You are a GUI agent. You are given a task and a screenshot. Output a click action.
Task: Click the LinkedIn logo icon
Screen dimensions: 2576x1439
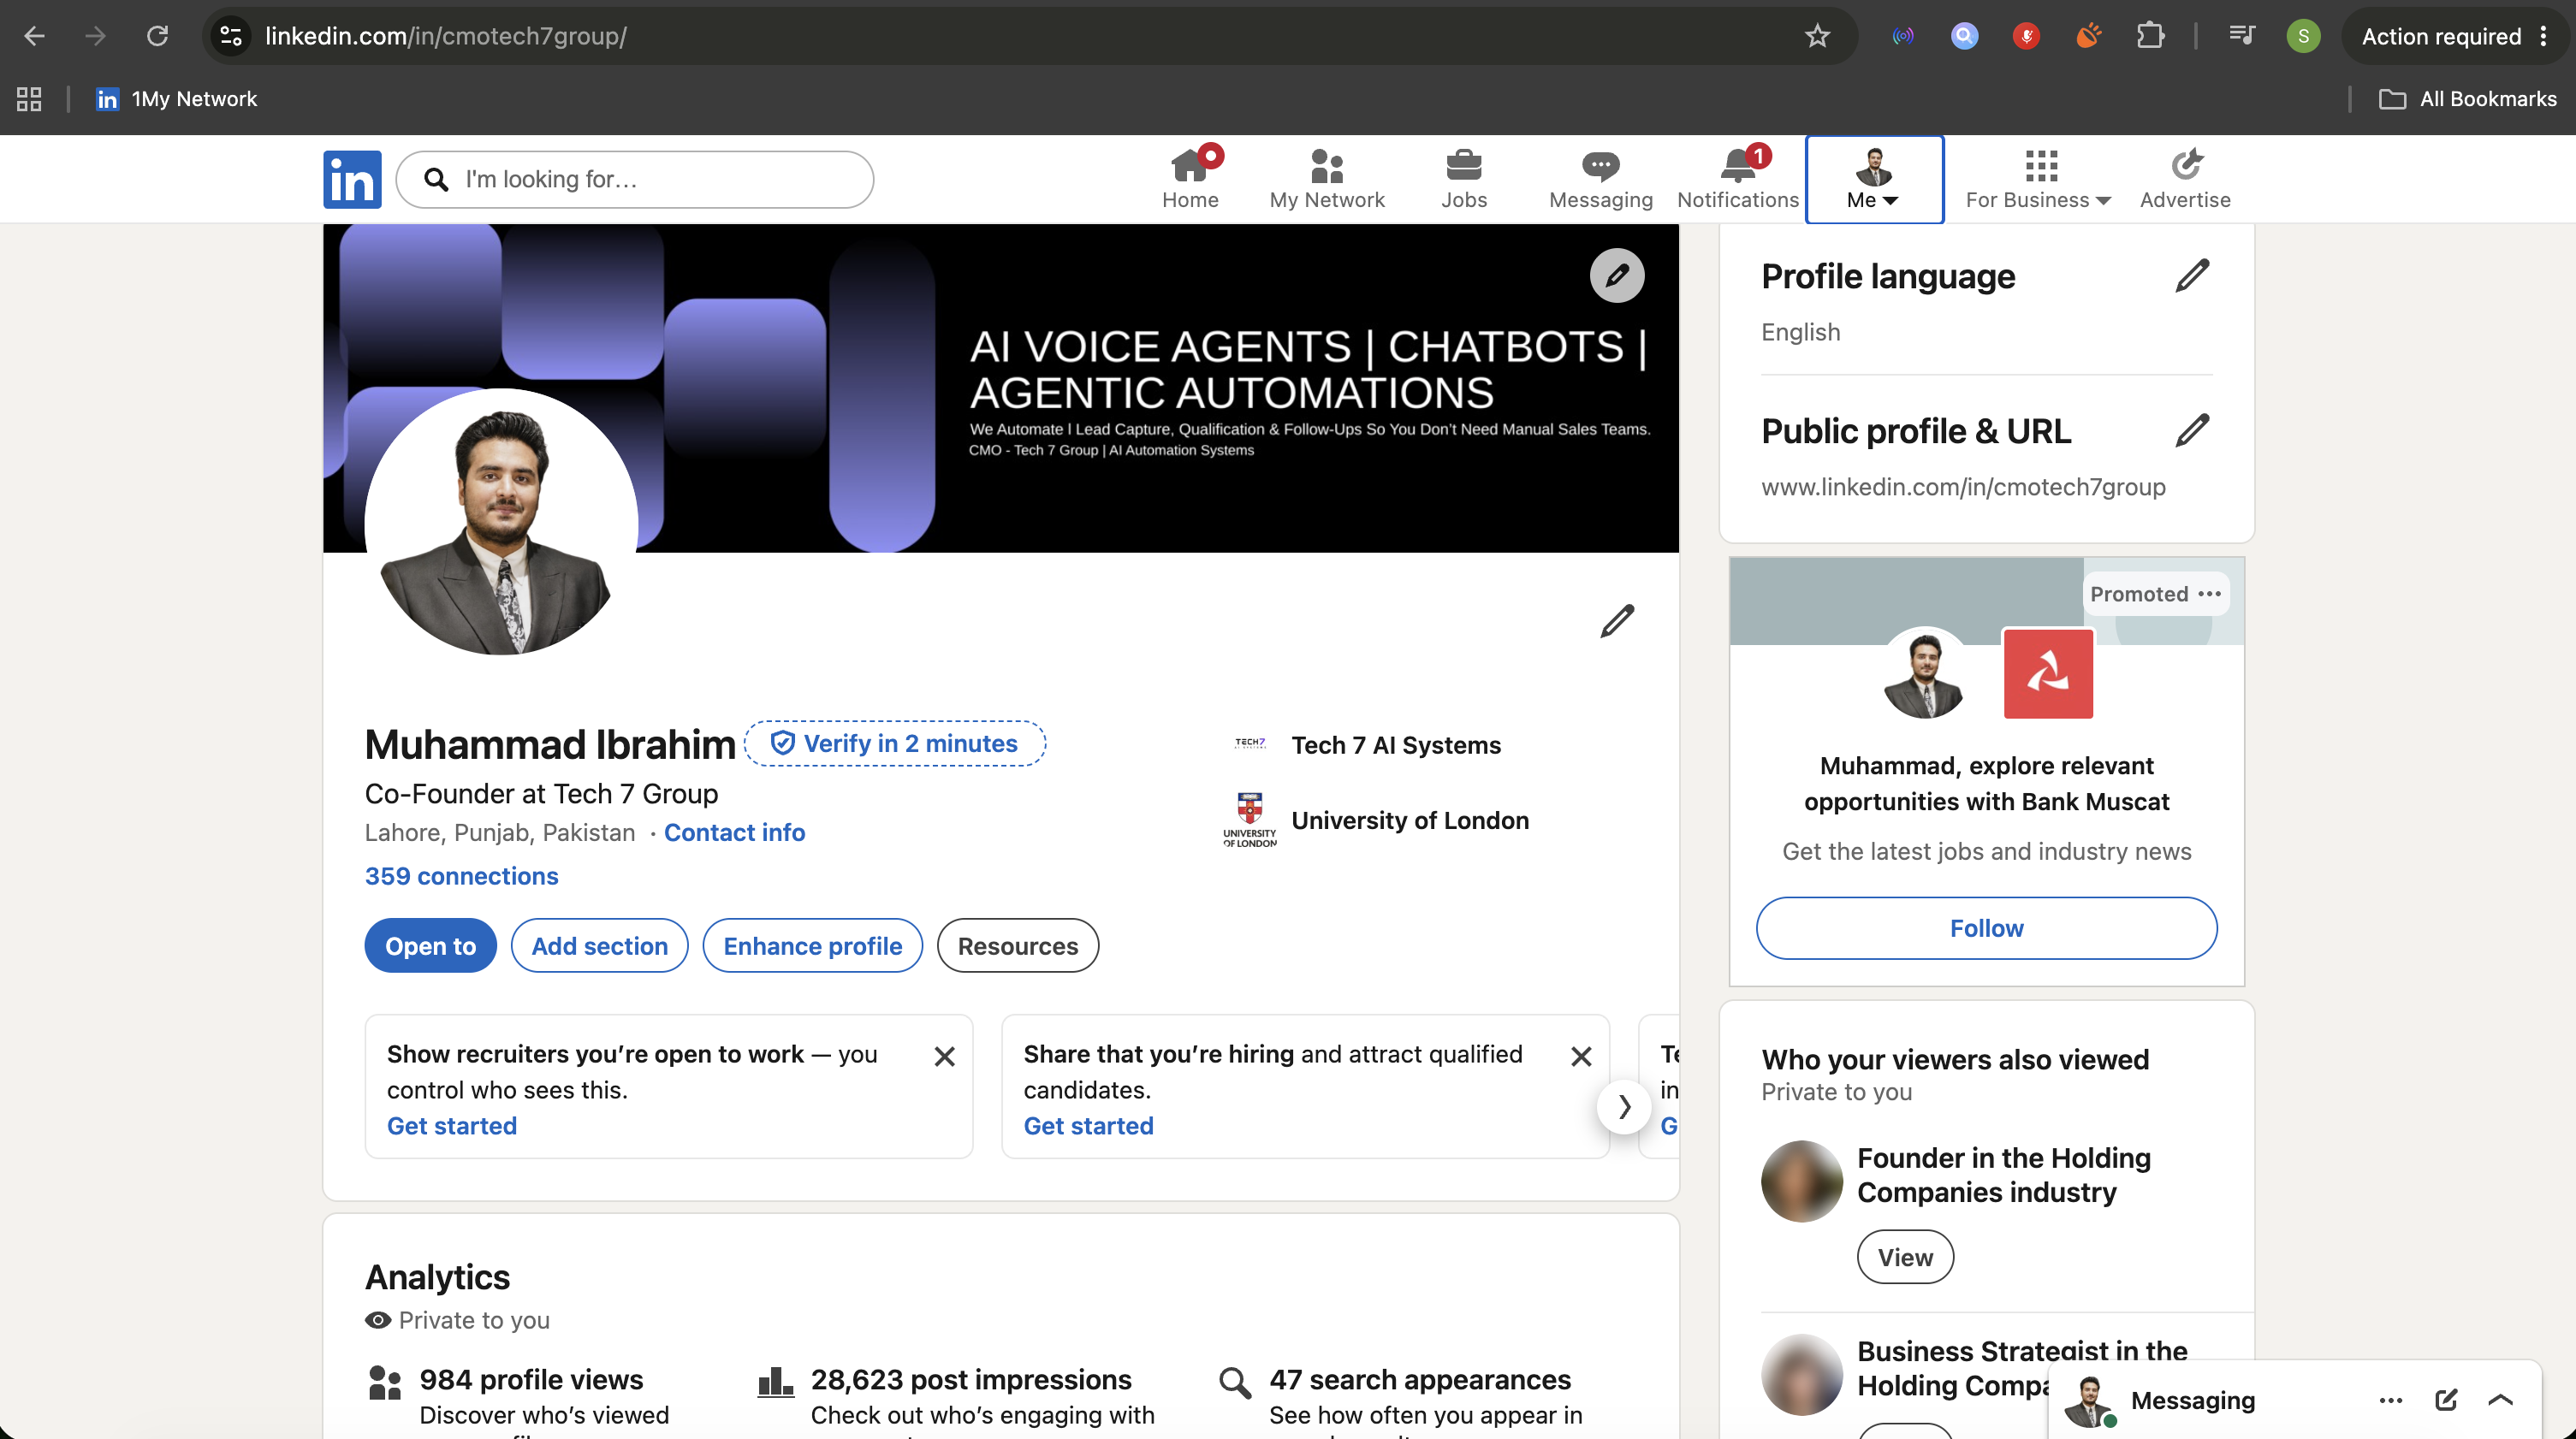pos(352,179)
